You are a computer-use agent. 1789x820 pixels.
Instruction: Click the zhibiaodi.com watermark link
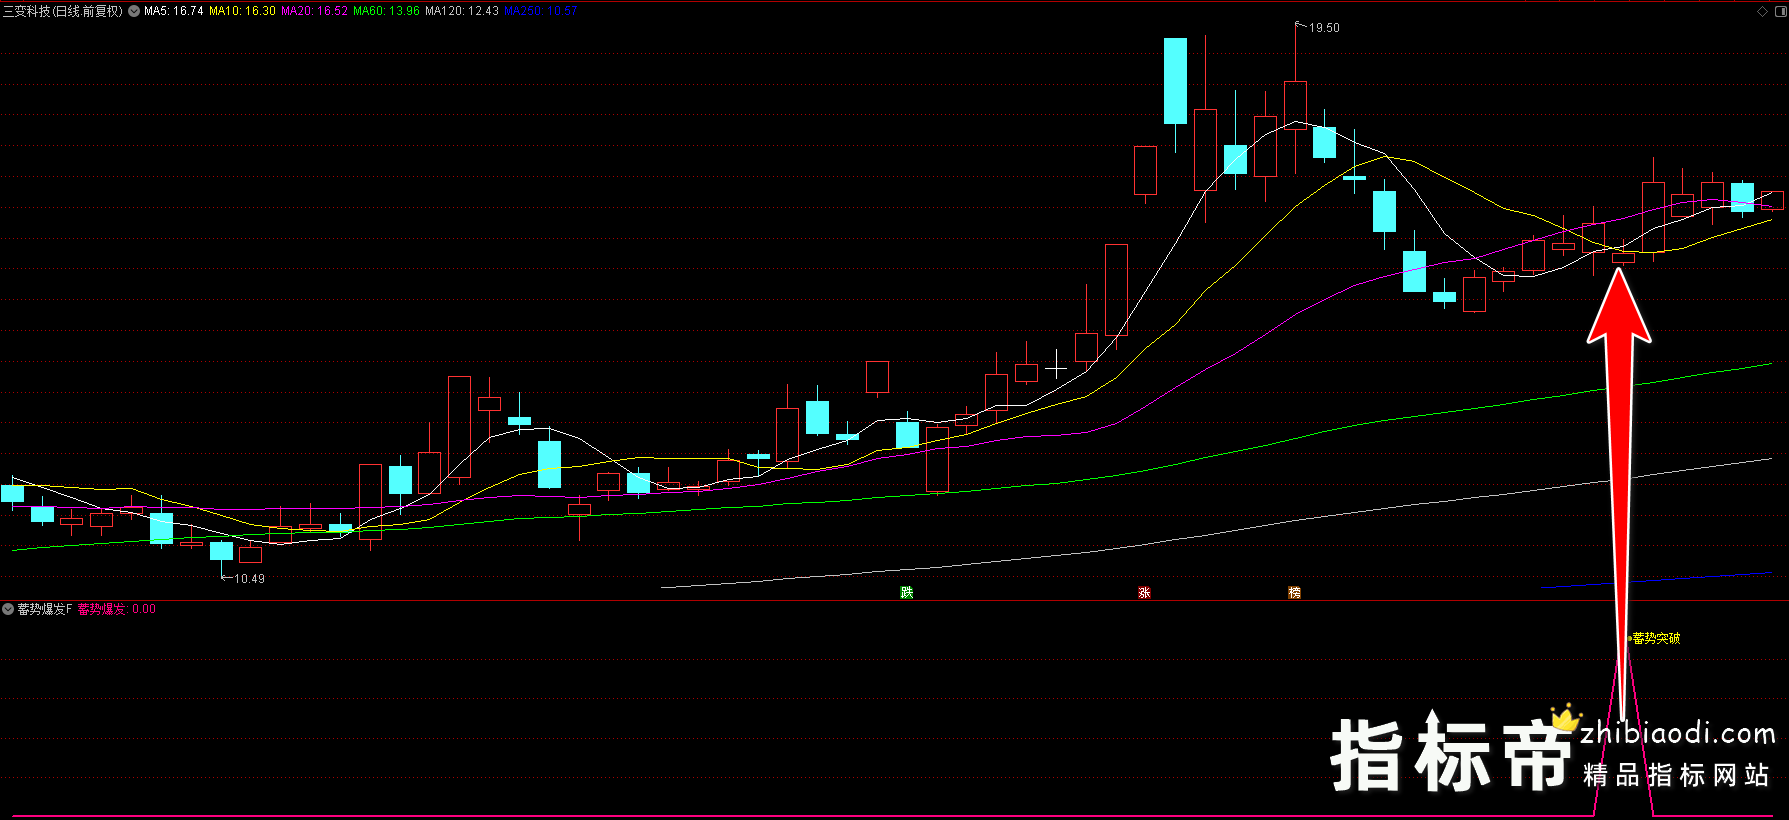coord(1677,734)
